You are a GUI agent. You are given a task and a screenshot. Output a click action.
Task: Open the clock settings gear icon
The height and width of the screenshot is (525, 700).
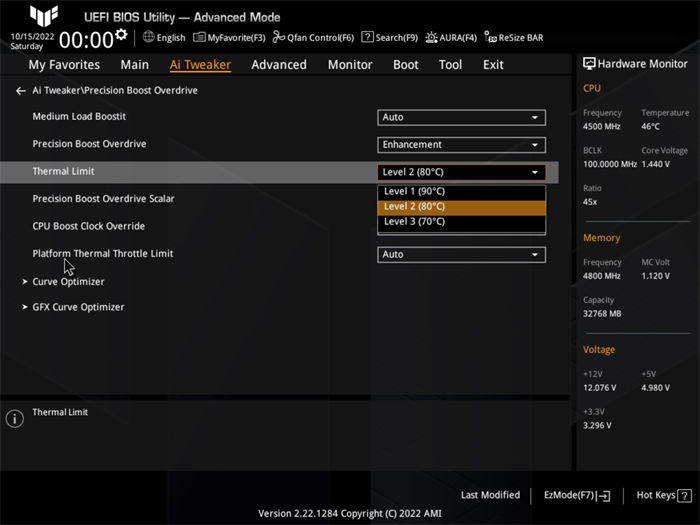[x=121, y=34]
